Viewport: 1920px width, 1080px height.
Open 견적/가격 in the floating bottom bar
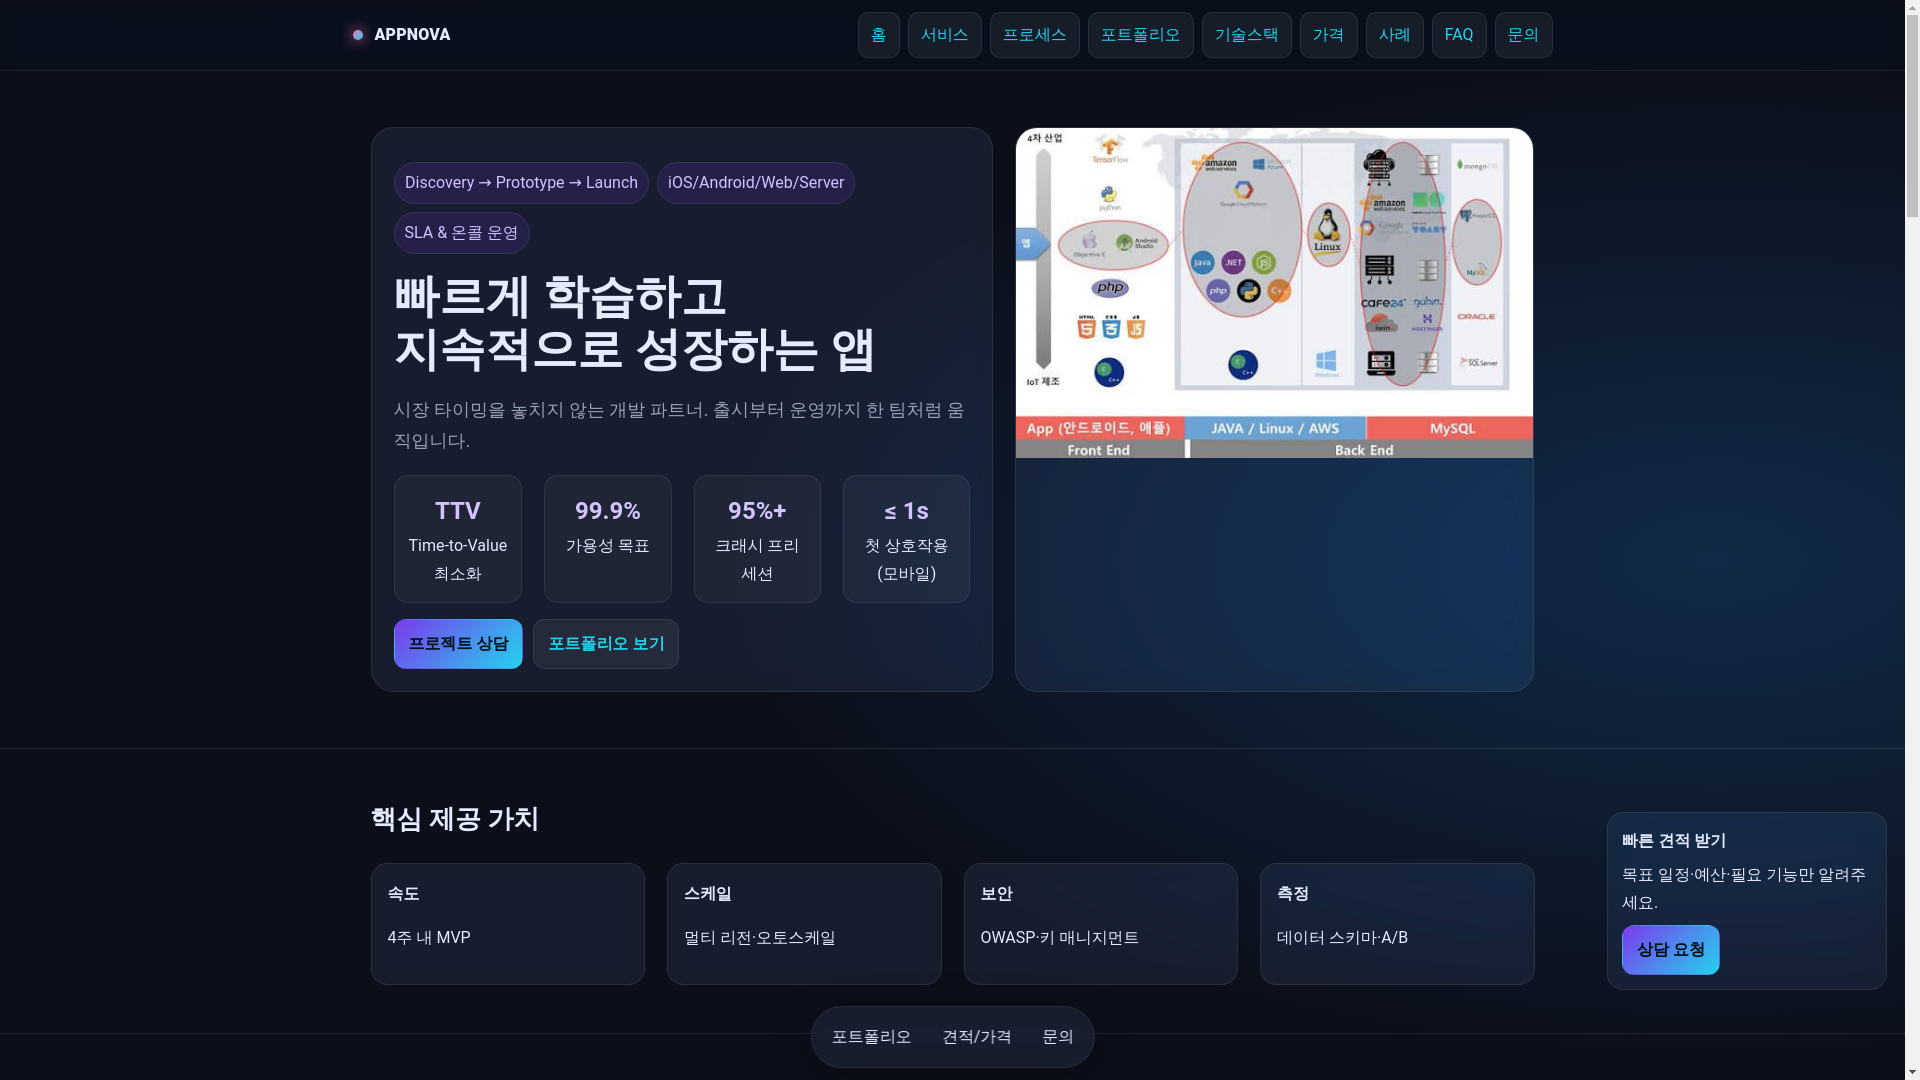pyautogui.click(x=977, y=1037)
